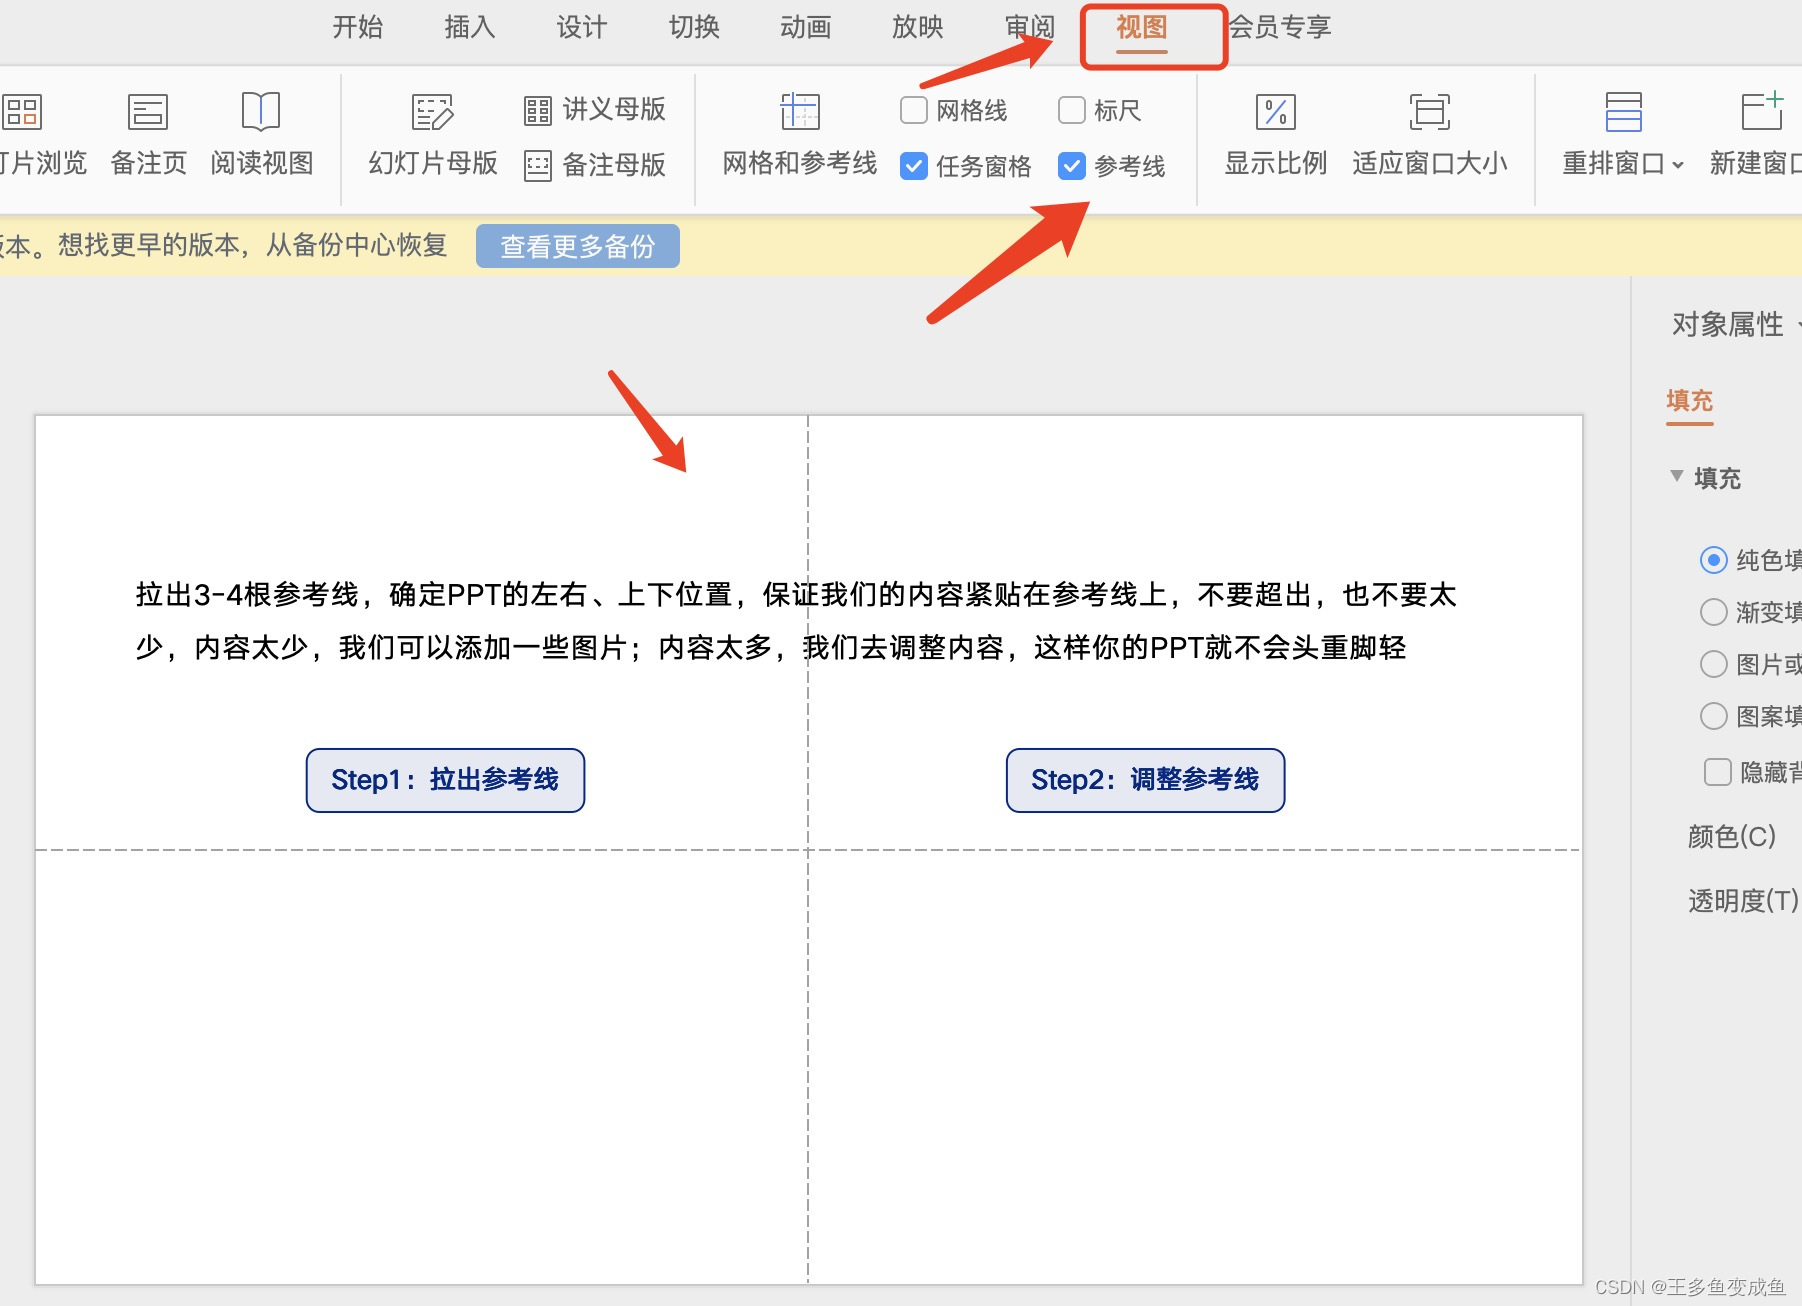Viewport: 1802px width, 1306px height.
Task: Switch to Reading View (阅读视图)
Action: (x=261, y=136)
